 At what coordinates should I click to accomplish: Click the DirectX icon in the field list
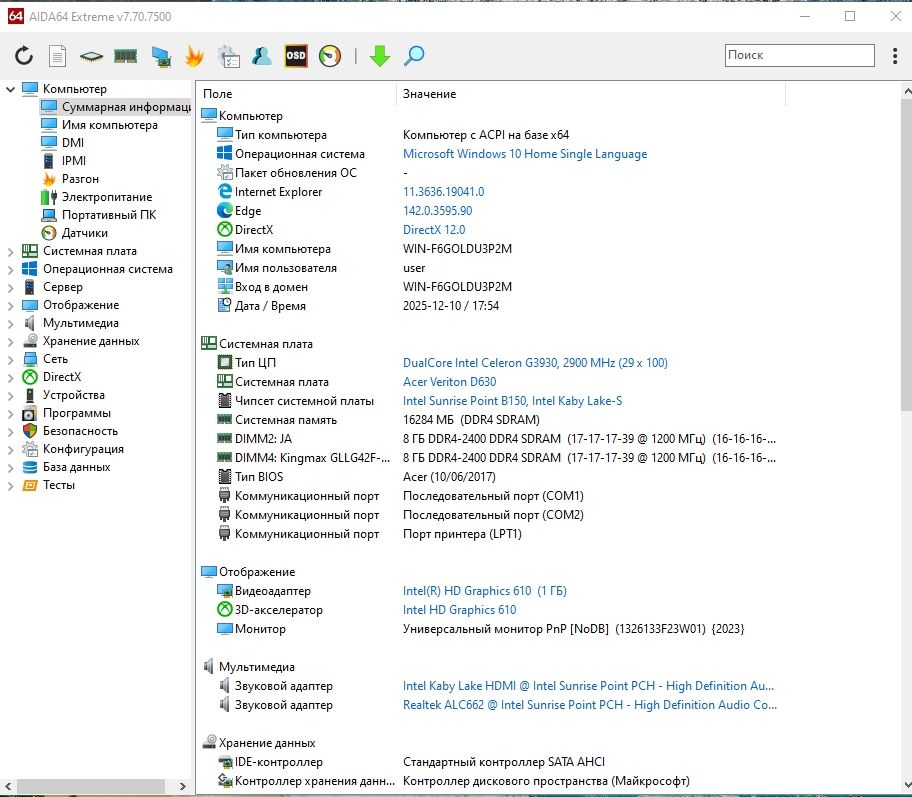tap(225, 229)
